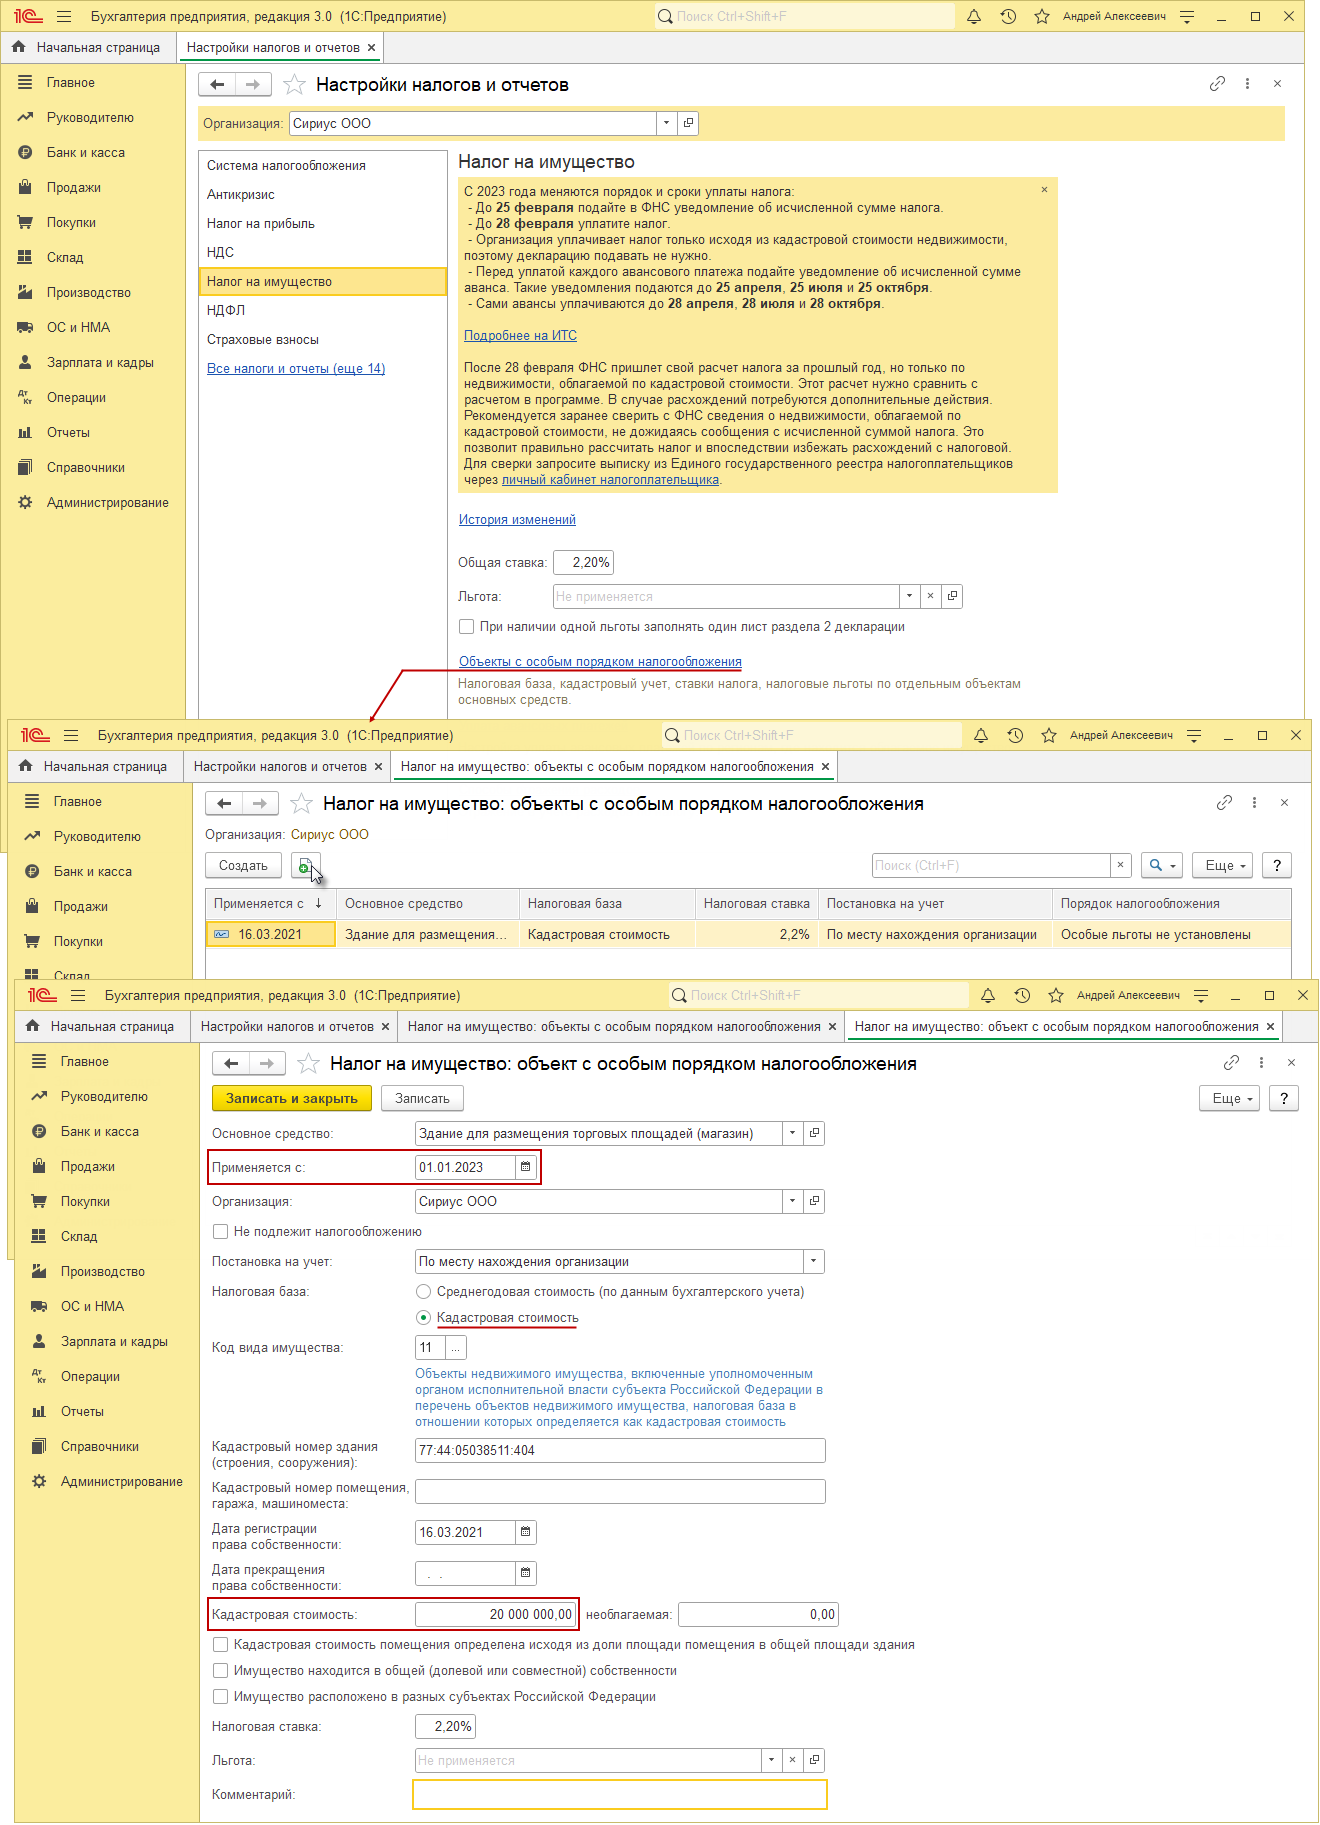The width and height of the screenshot is (1320, 1825).
Task: Click the home icon of 'Начальная страница' in top window
Action: (x=18, y=47)
